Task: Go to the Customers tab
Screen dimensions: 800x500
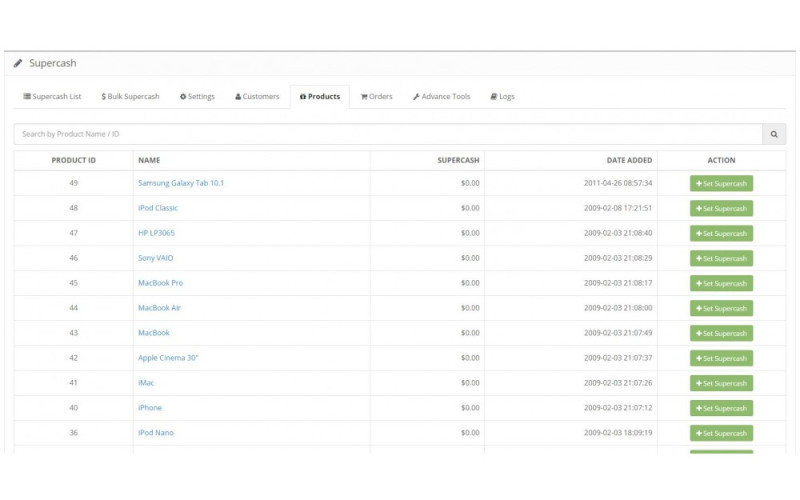Action: click(x=257, y=96)
